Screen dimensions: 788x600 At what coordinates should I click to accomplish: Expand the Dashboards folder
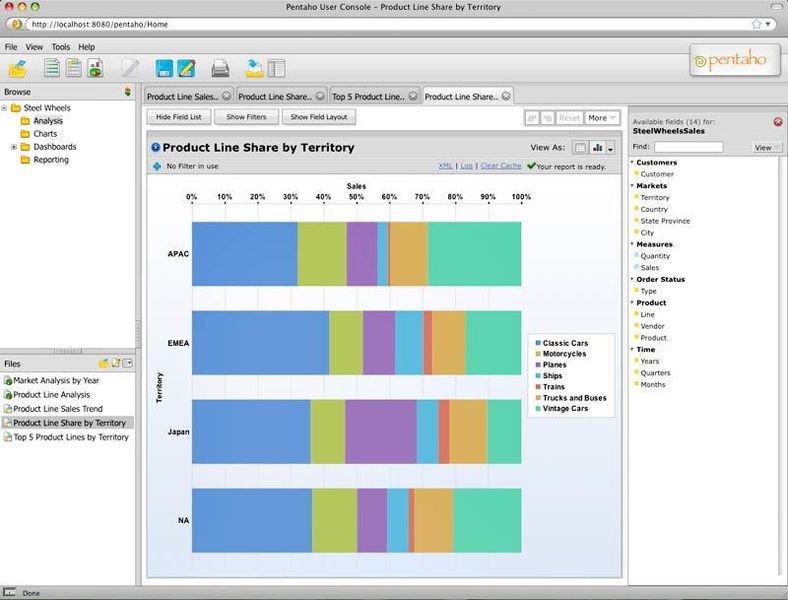coord(14,147)
